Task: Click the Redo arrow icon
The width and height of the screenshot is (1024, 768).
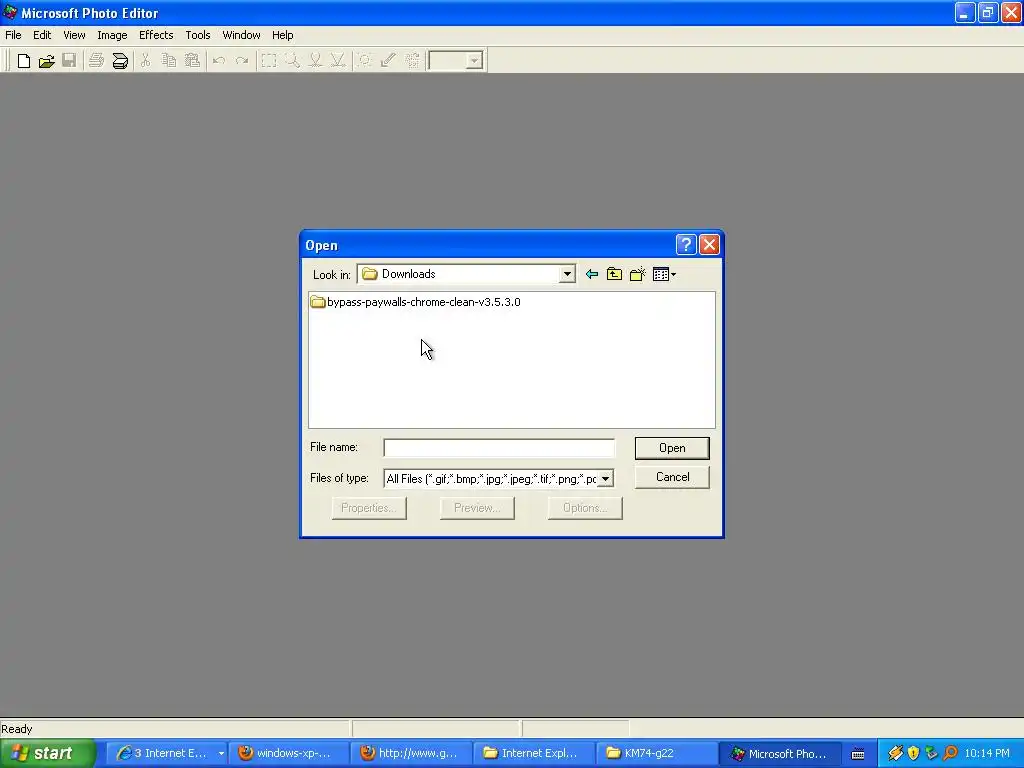Action: pyautogui.click(x=242, y=61)
